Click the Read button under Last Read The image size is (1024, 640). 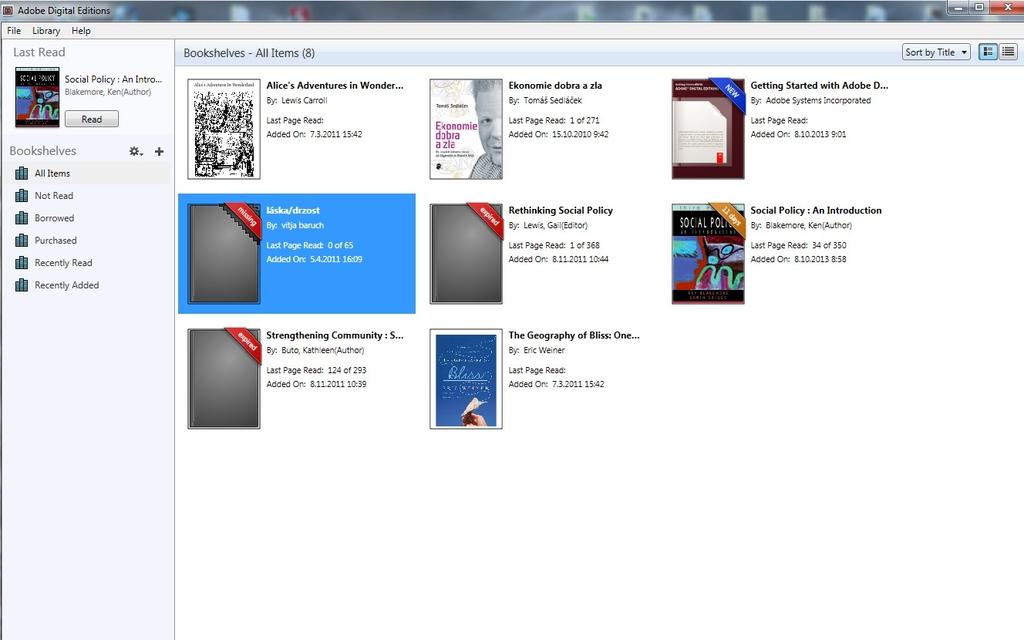91,119
